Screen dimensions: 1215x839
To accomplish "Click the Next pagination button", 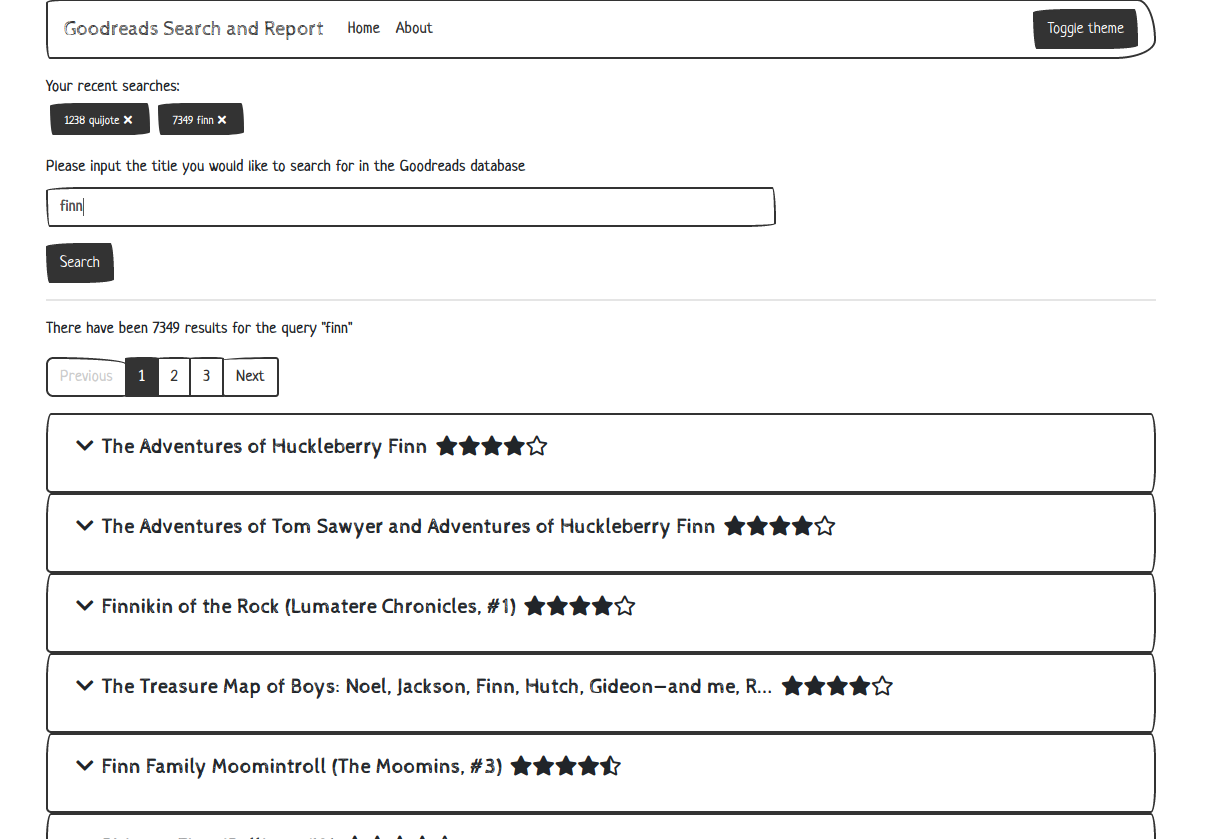I will [x=250, y=376].
